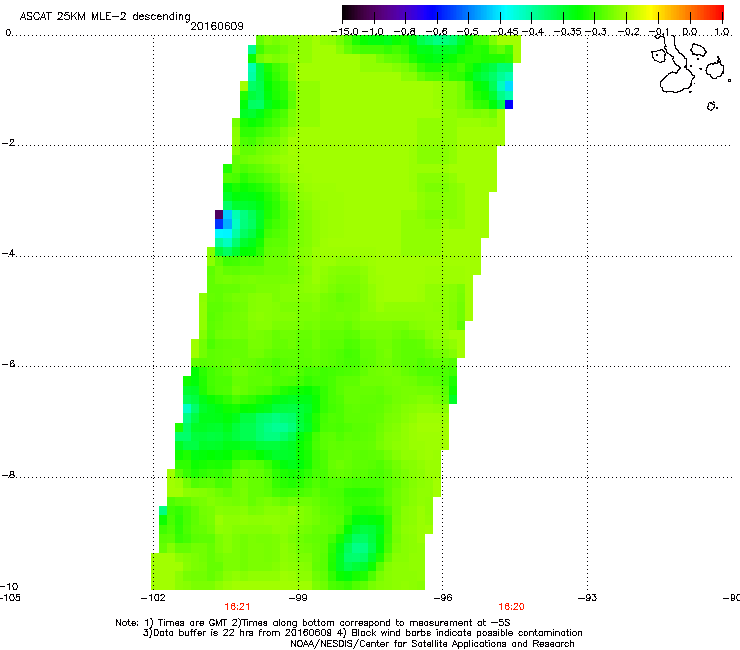The image size is (740, 650).
Task: Click the -15.0 color bar label
Action: click(345, 32)
